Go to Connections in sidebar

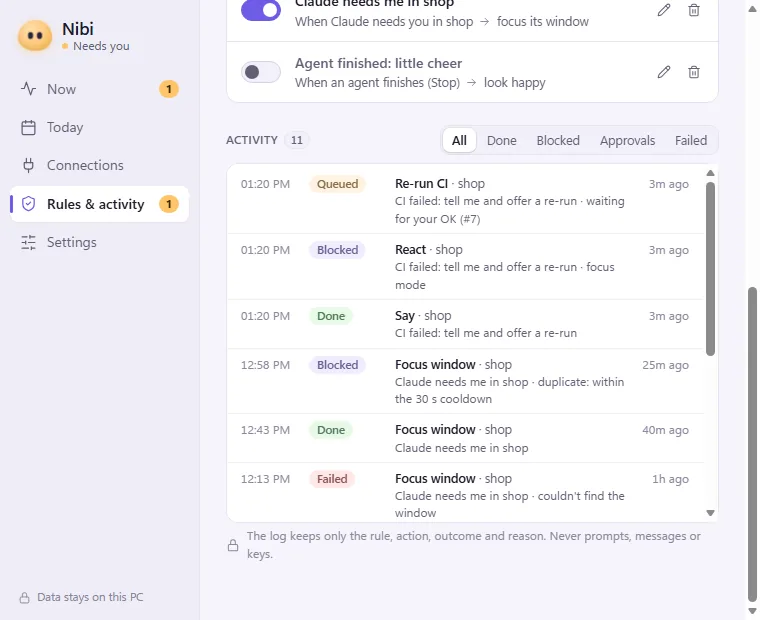pos(100,165)
